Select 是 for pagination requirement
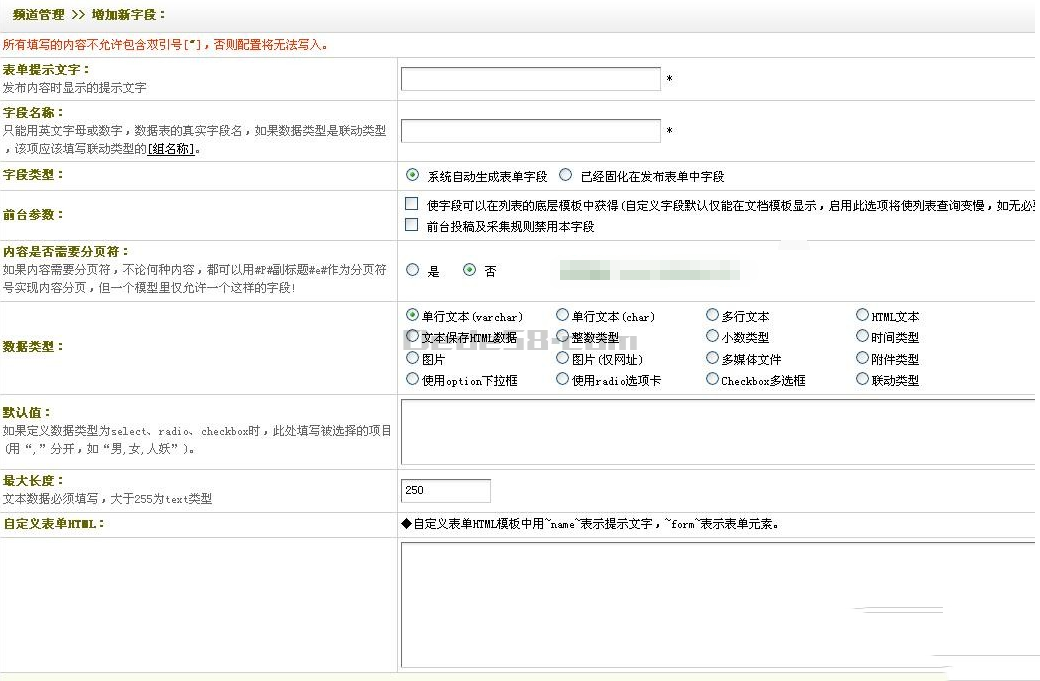1040x681 pixels. coord(412,270)
